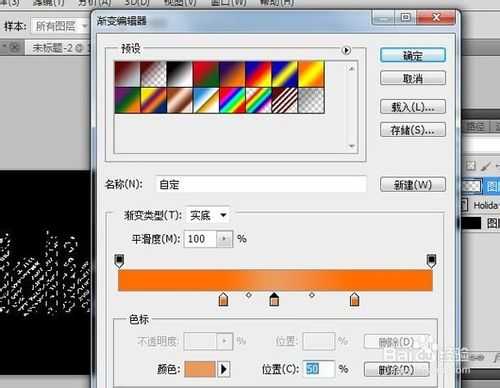This screenshot has height=388, width=500.
Task: Open the presets flyout menu arrow
Action: point(346,50)
